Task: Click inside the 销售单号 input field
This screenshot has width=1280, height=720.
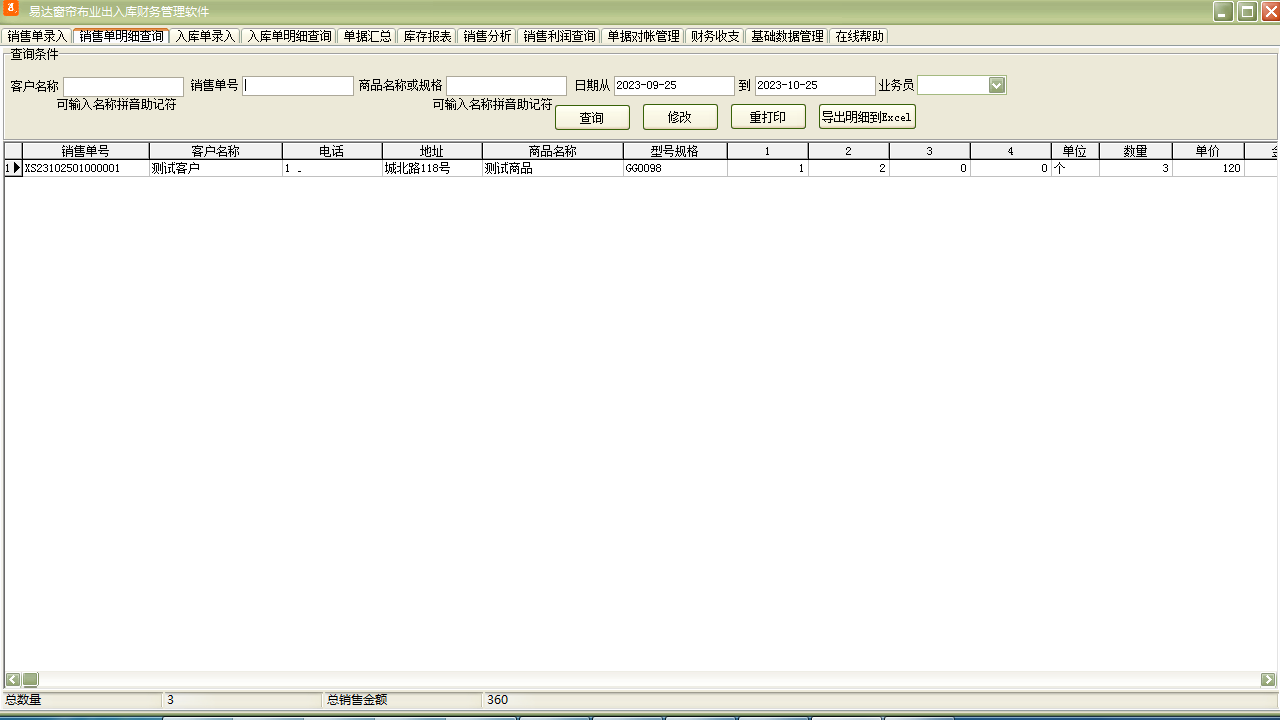Action: (x=297, y=85)
